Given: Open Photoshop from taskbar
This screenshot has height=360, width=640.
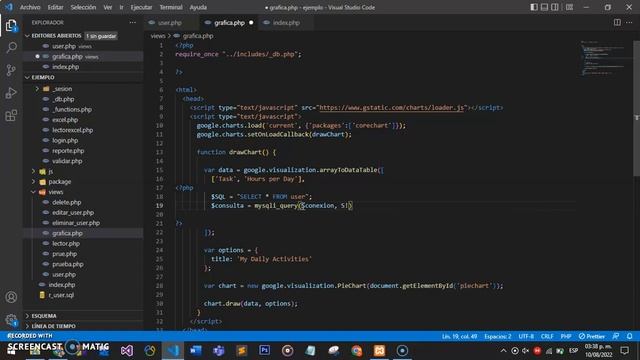Looking at the screenshot, I should click(x=264, y=350).
